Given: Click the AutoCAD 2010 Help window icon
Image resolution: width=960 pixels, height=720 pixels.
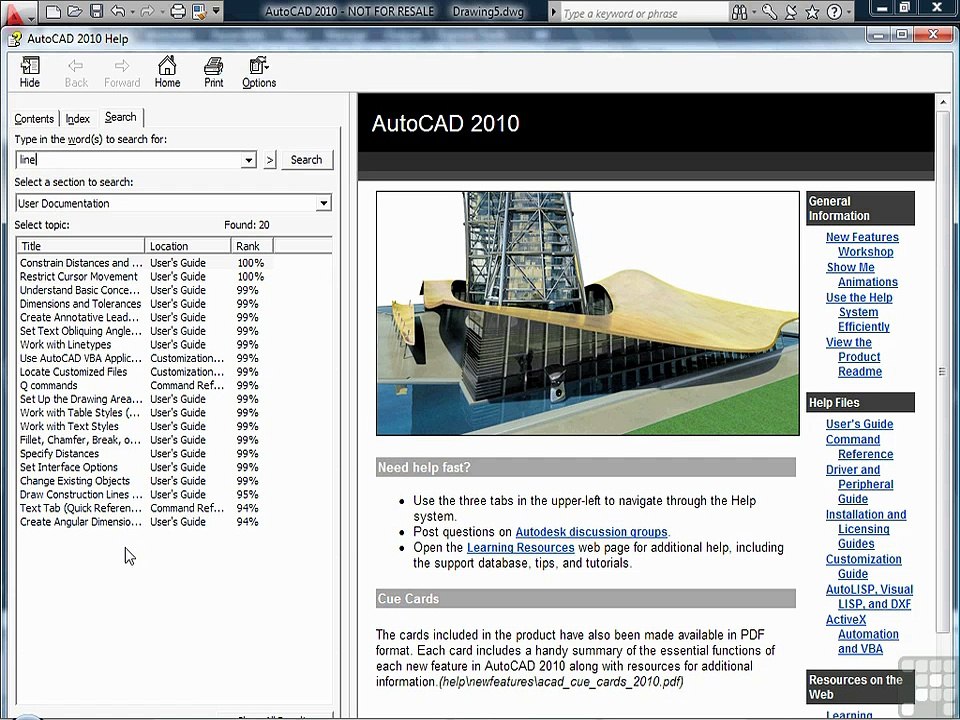Looking at the screenshot, I should pyautogui.click(x=15, y=39).
